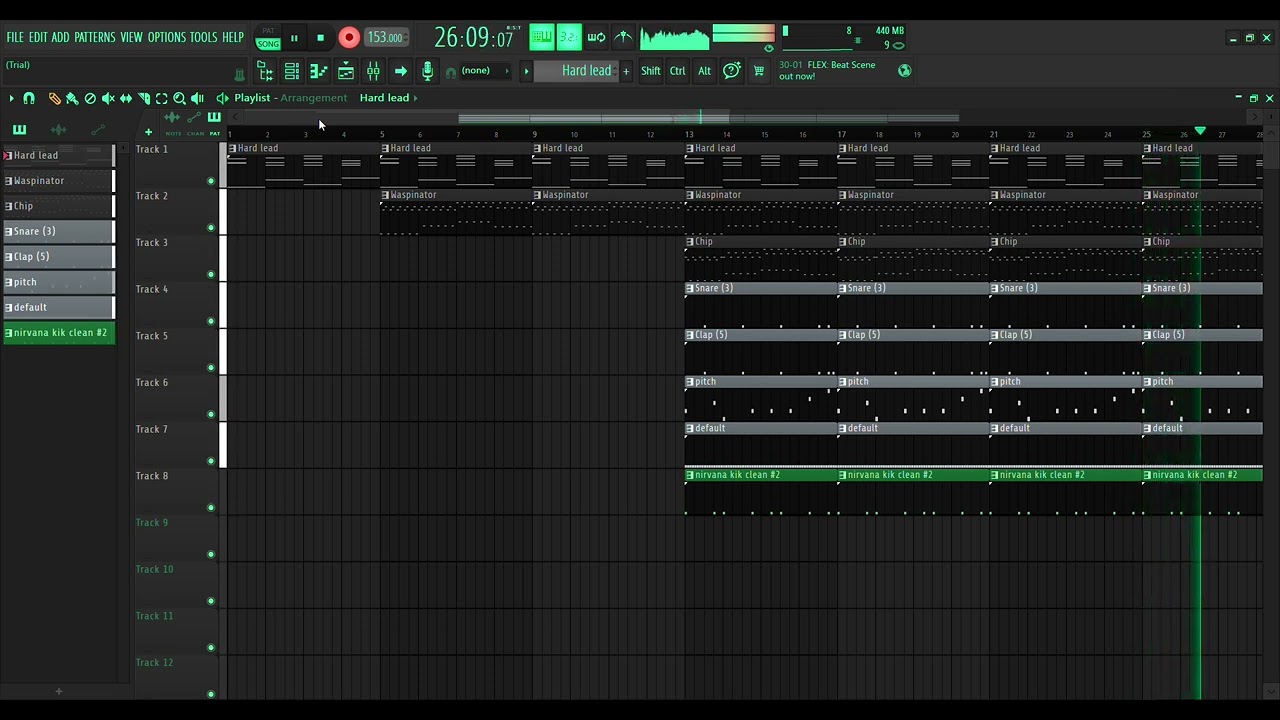
Task: Toggle the metronome-shaped button
Action: coord(623,38)
